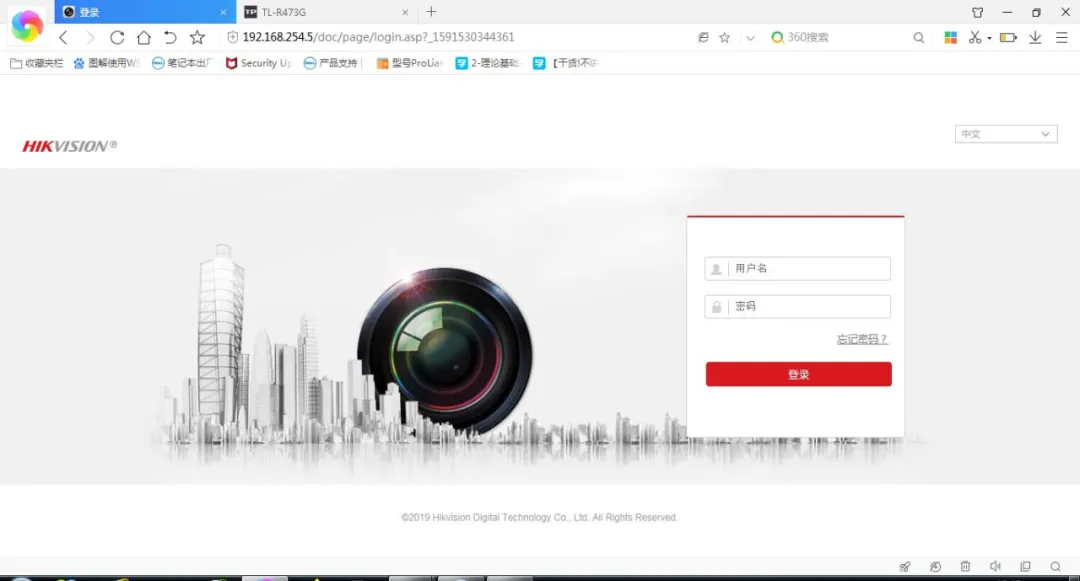1080x581 pixels.
Task: Open the downloads icon
Action: coord(1035,38)
